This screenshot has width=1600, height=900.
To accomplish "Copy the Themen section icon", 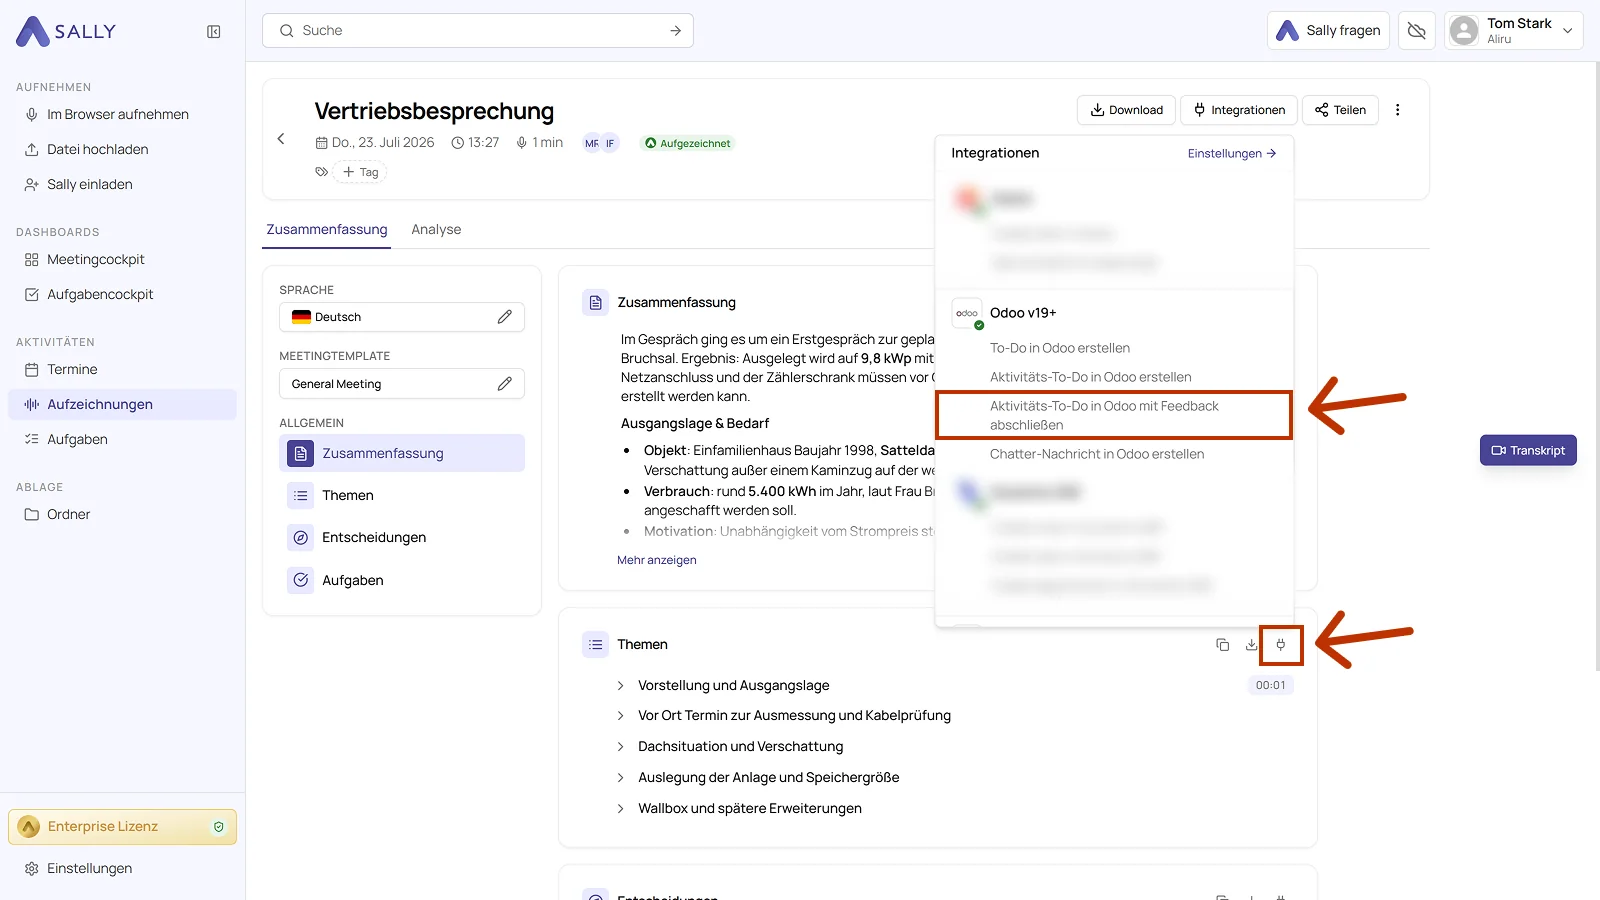I will point(1222,645).
